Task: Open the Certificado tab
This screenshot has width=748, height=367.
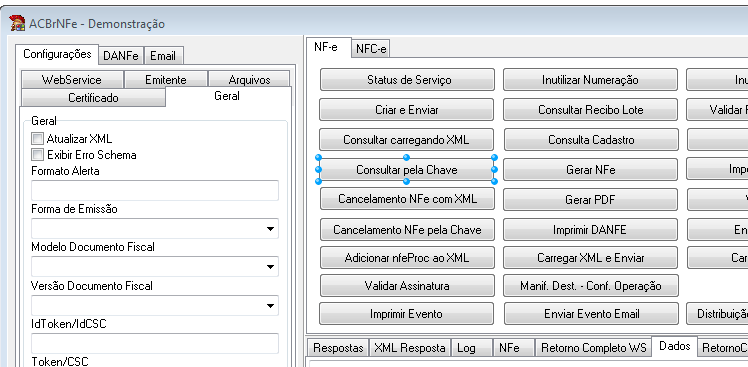Action: click(93, 98)
